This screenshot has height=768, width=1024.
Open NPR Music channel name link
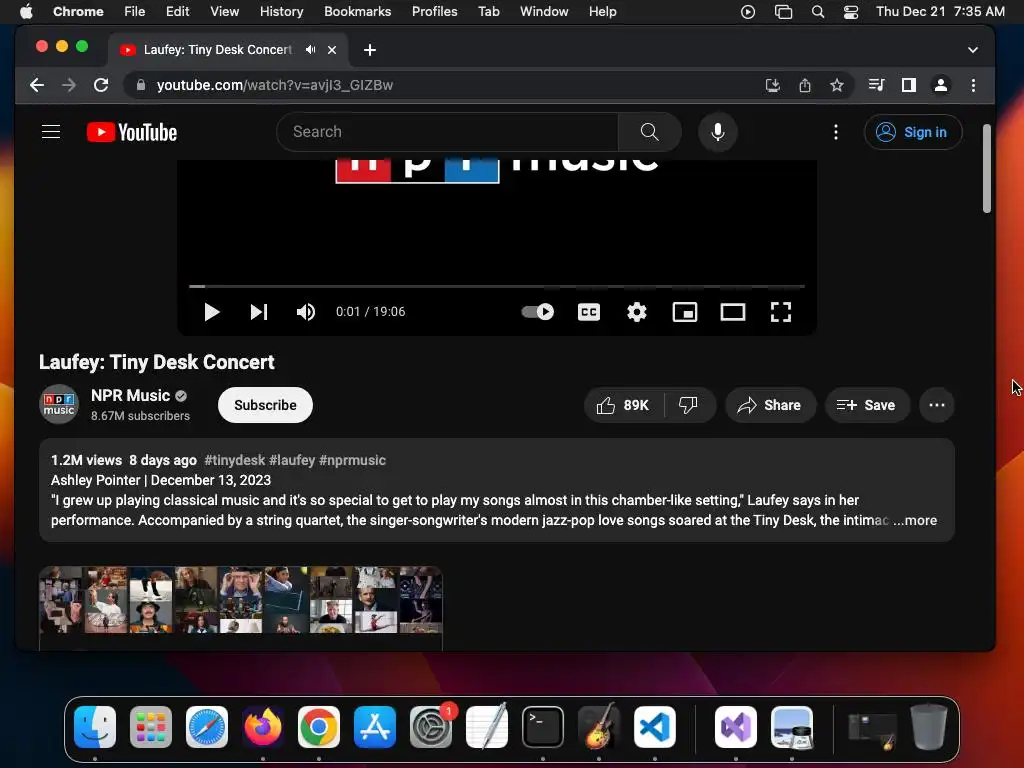click(131, 396)
